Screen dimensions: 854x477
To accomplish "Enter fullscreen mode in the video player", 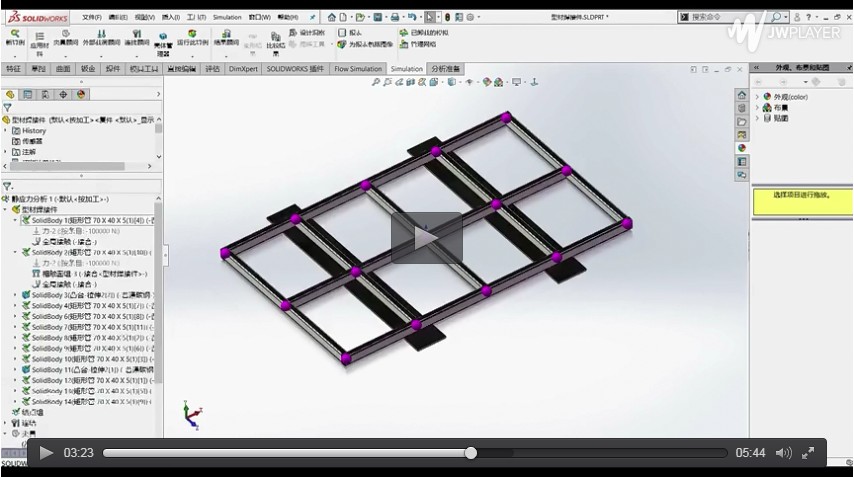I will click(x=808, y=453).
